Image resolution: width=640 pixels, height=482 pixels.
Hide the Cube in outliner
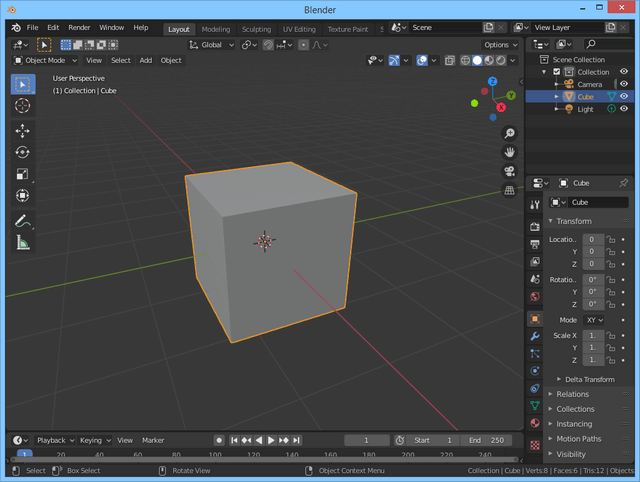pos(624,96)
